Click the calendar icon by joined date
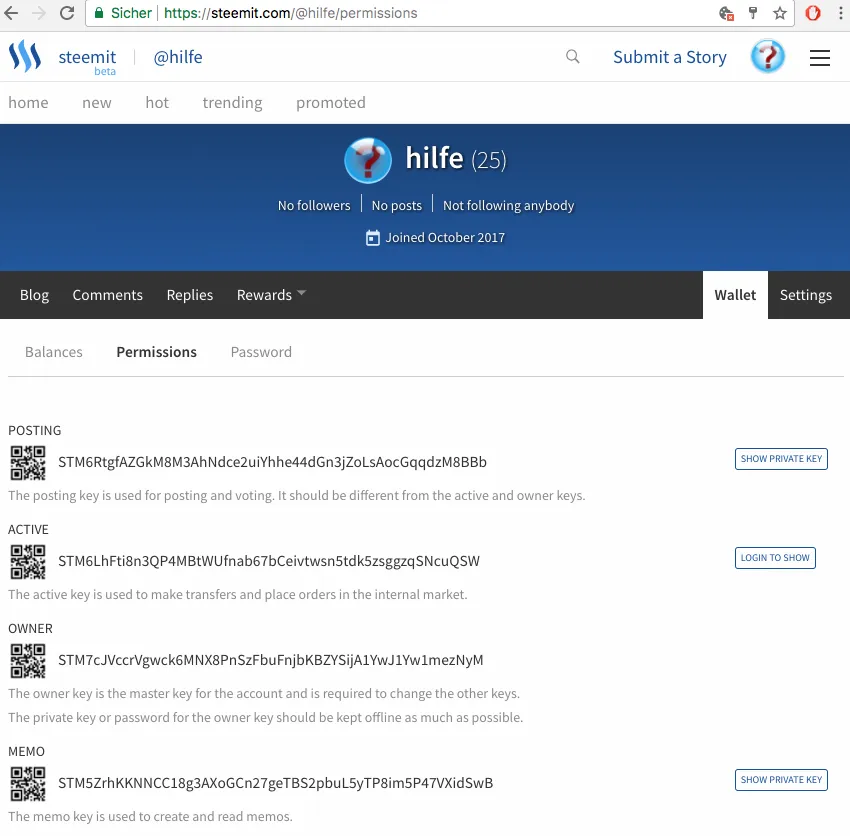 click(372, 237)
